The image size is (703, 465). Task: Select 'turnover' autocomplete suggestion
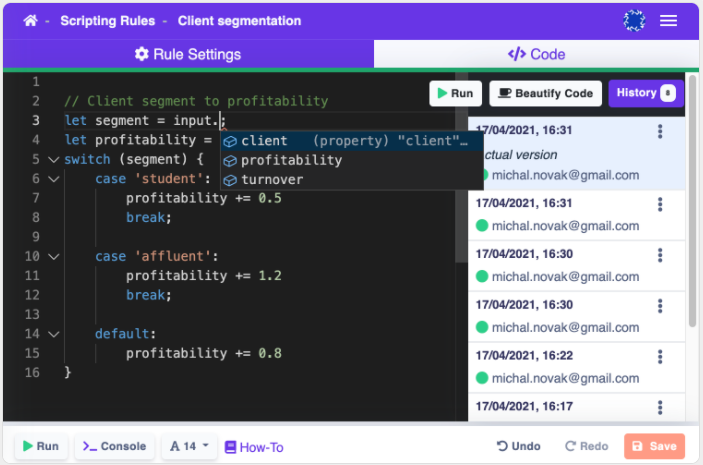352,179
